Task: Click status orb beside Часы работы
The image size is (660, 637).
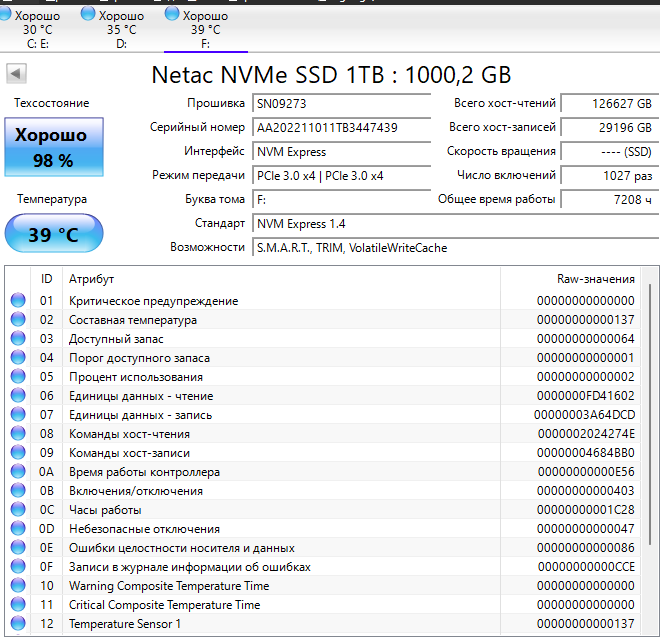Action: (18, 510)
